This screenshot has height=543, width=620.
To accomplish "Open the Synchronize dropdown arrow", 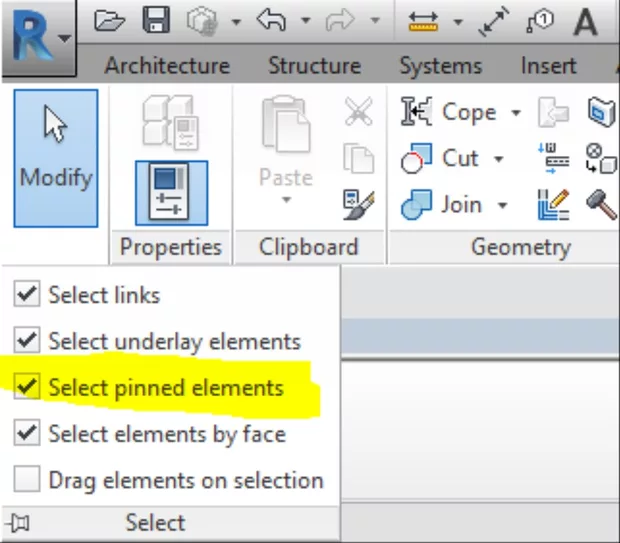I will (x=236, y=21).
